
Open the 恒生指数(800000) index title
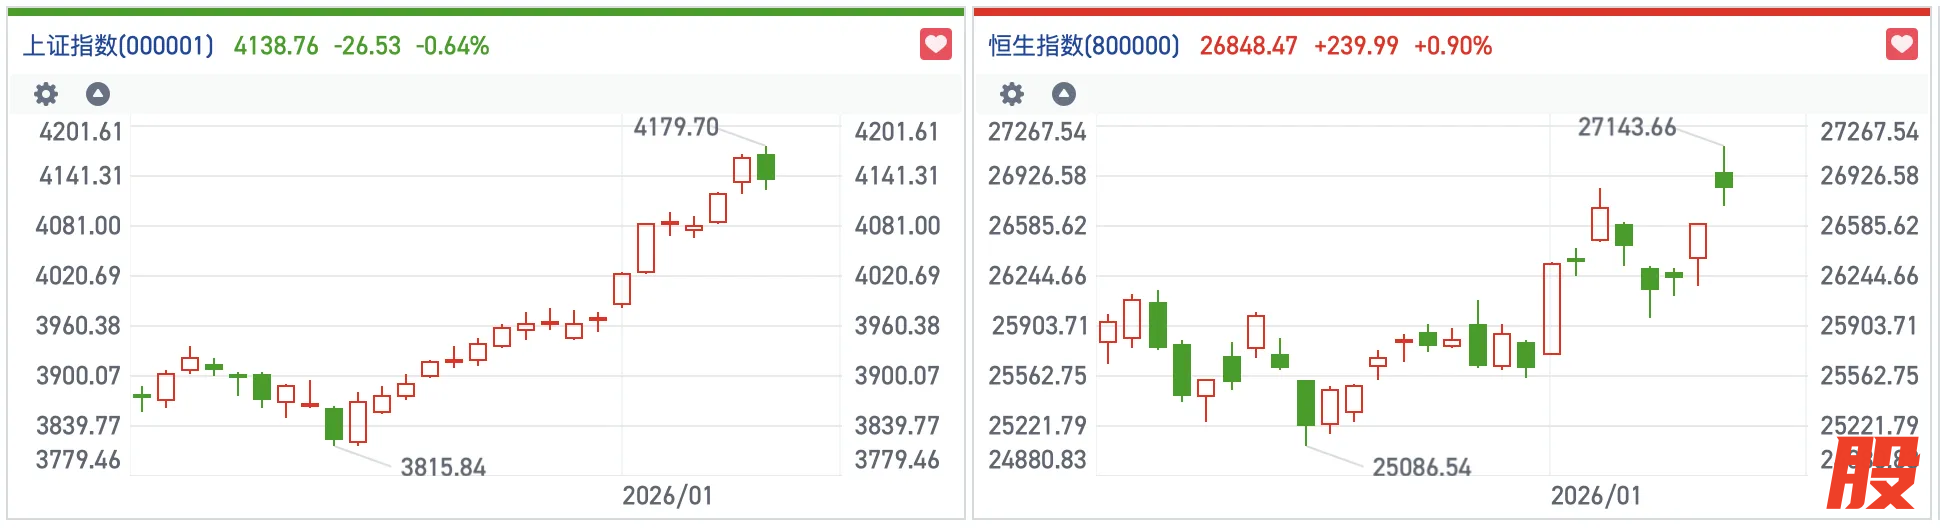pos(1084,46)
